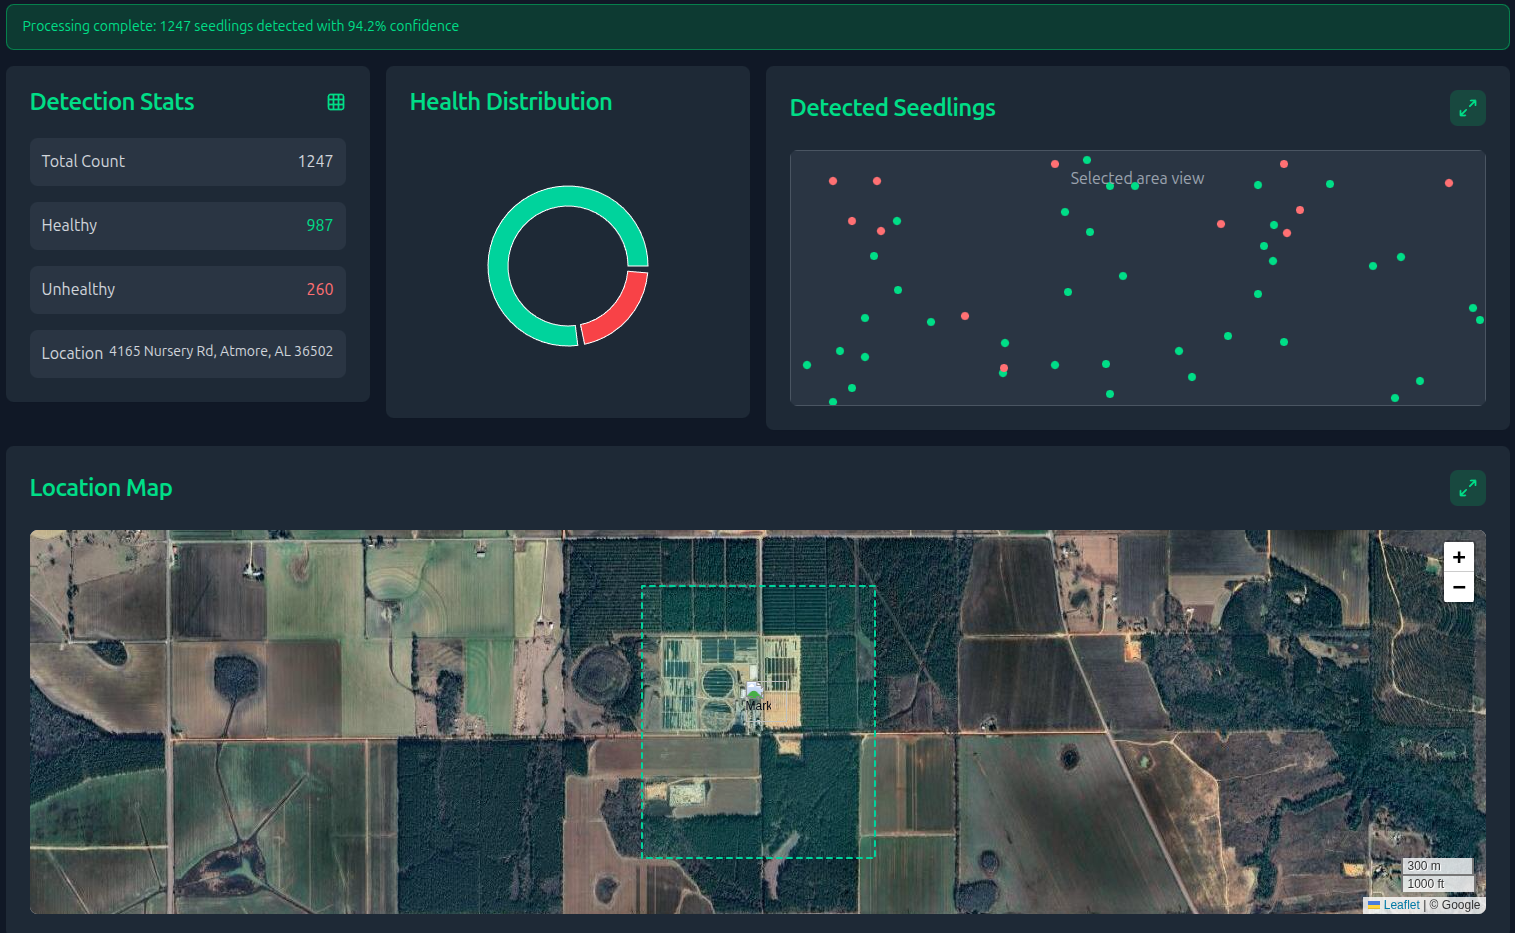
Task: Select the red unhealthy segment of donut chart
Action: click(x=620, y=310)
